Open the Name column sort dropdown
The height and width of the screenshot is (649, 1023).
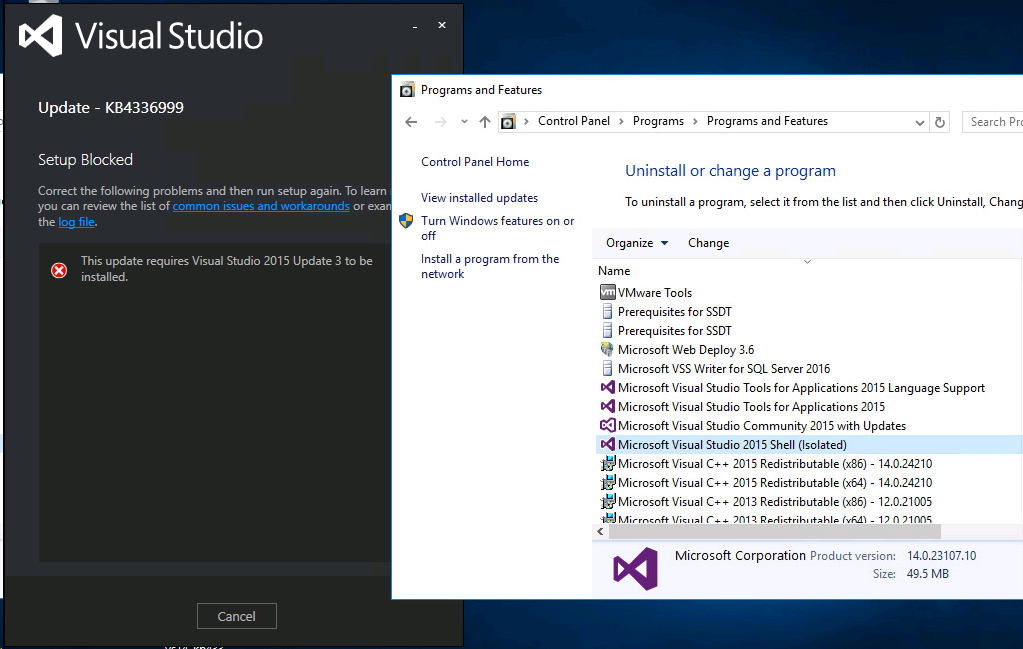807,261
